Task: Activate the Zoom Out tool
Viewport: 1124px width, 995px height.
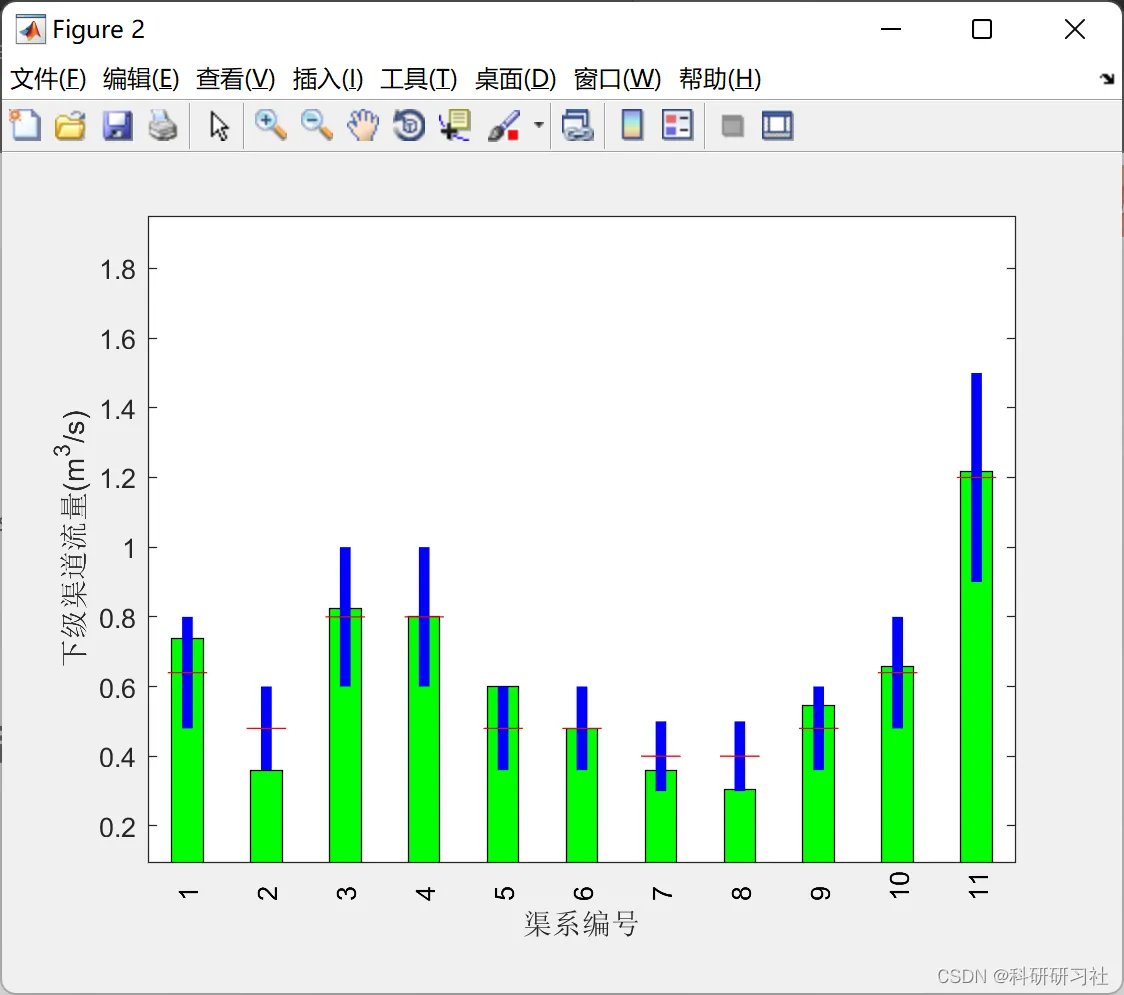Action: point(316,125)
